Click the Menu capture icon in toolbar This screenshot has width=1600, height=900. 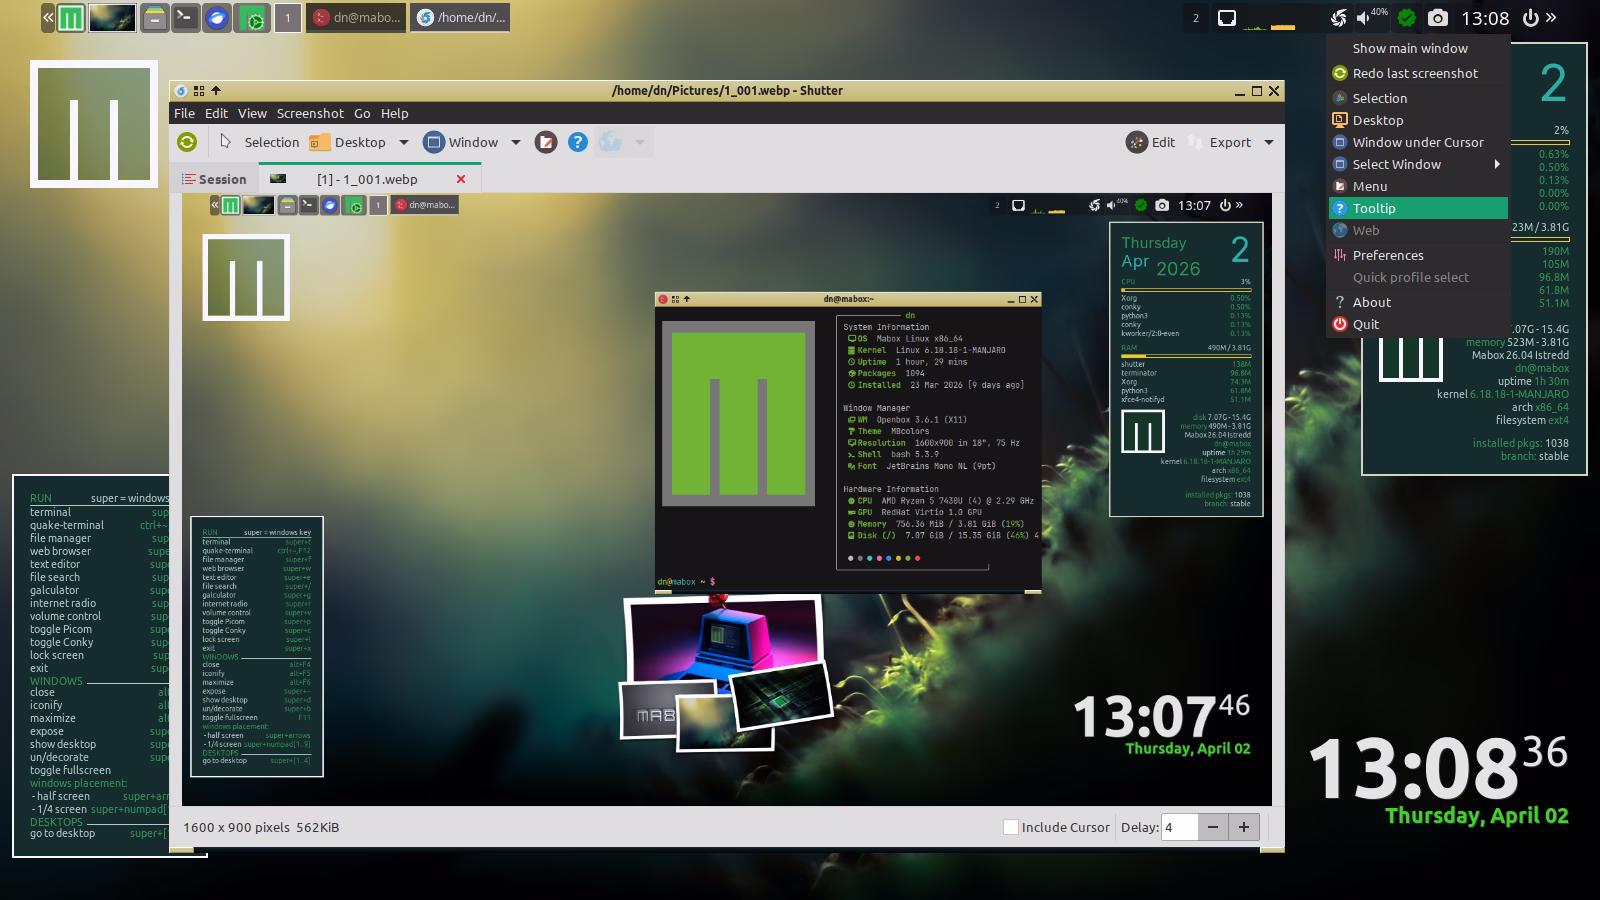coord(546,142)
